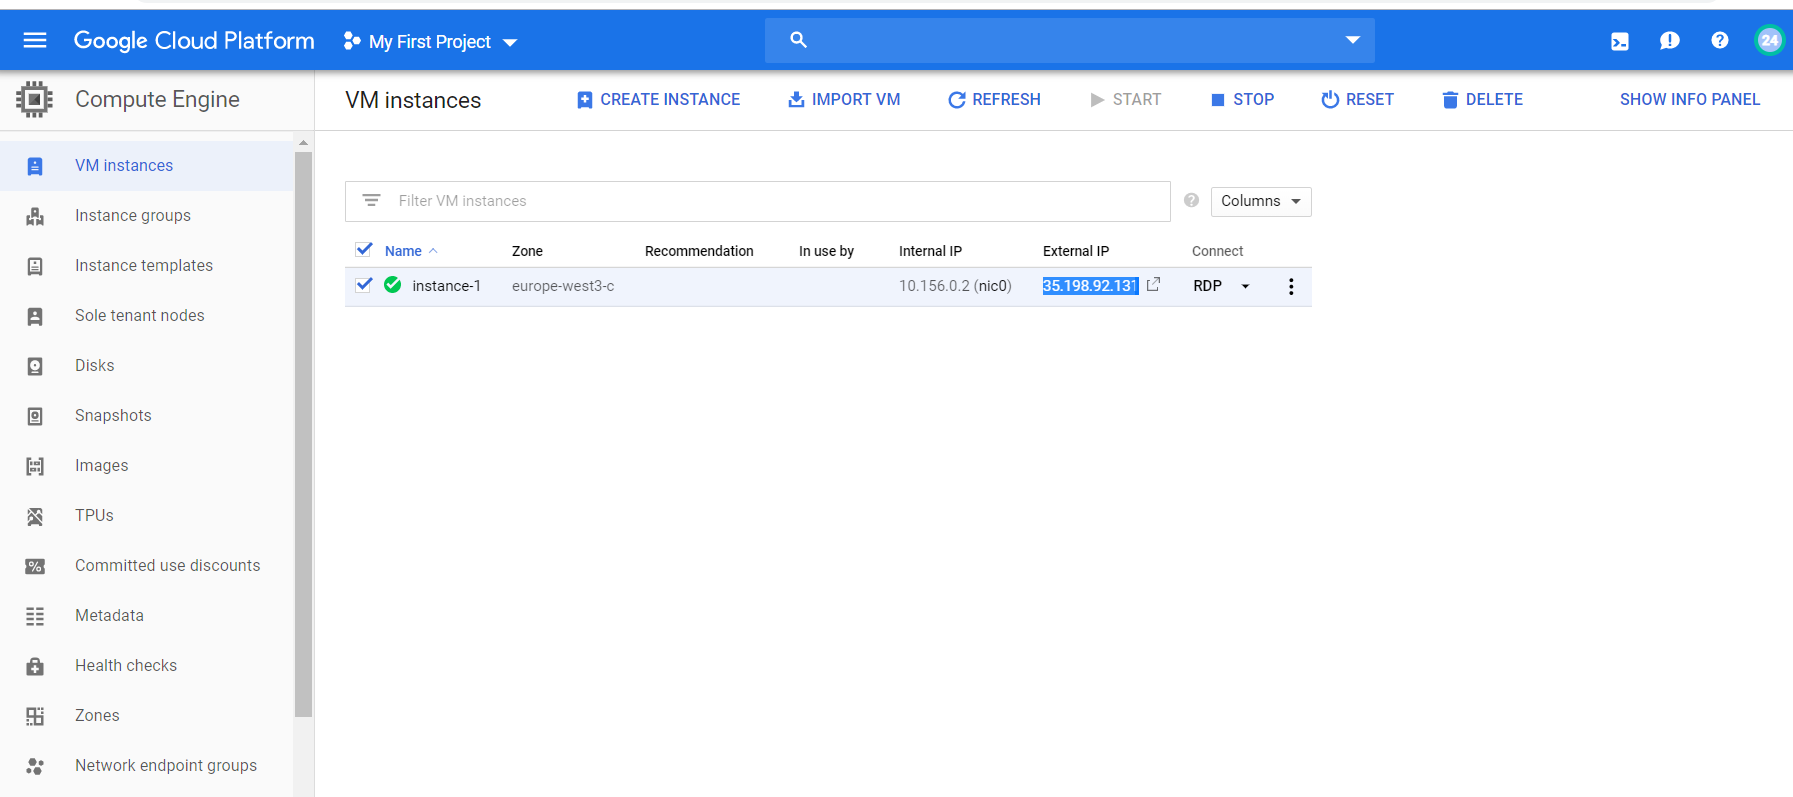Click the Images sidebar icon
Viewport: 1793px width, 797px height.
[35, 466]
